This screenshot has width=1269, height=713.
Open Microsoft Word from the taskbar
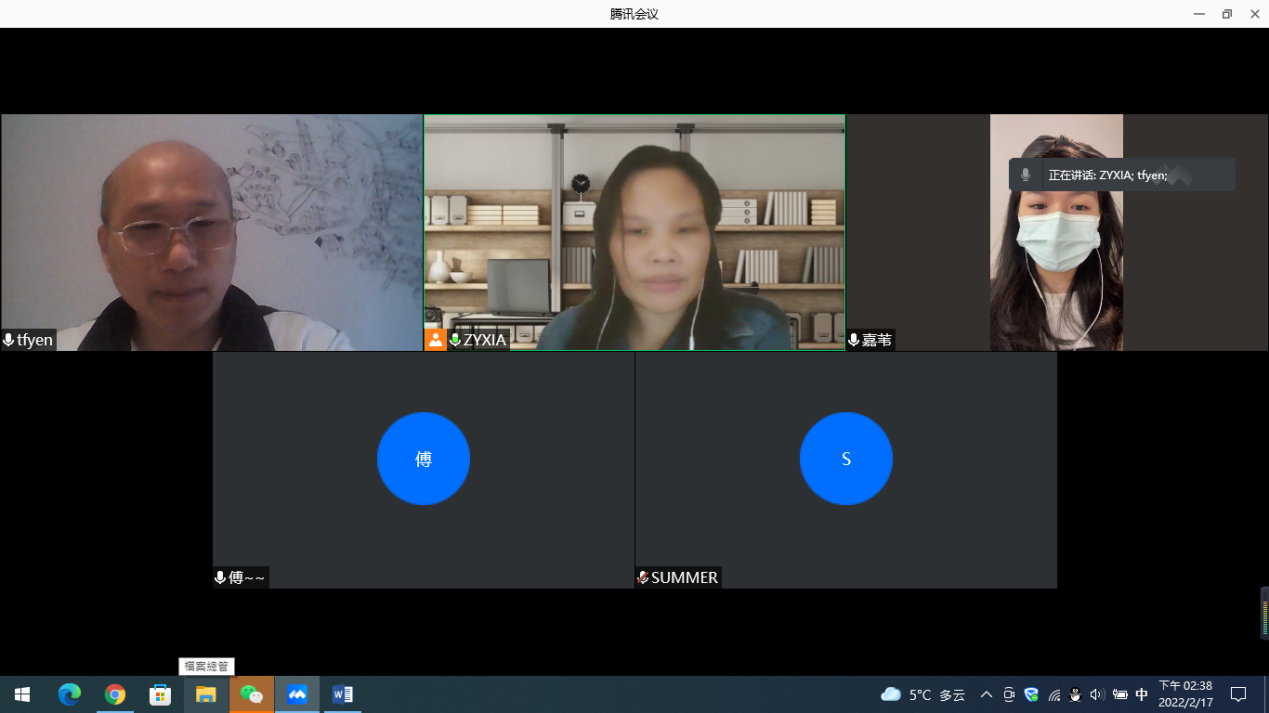coord(342,695)
